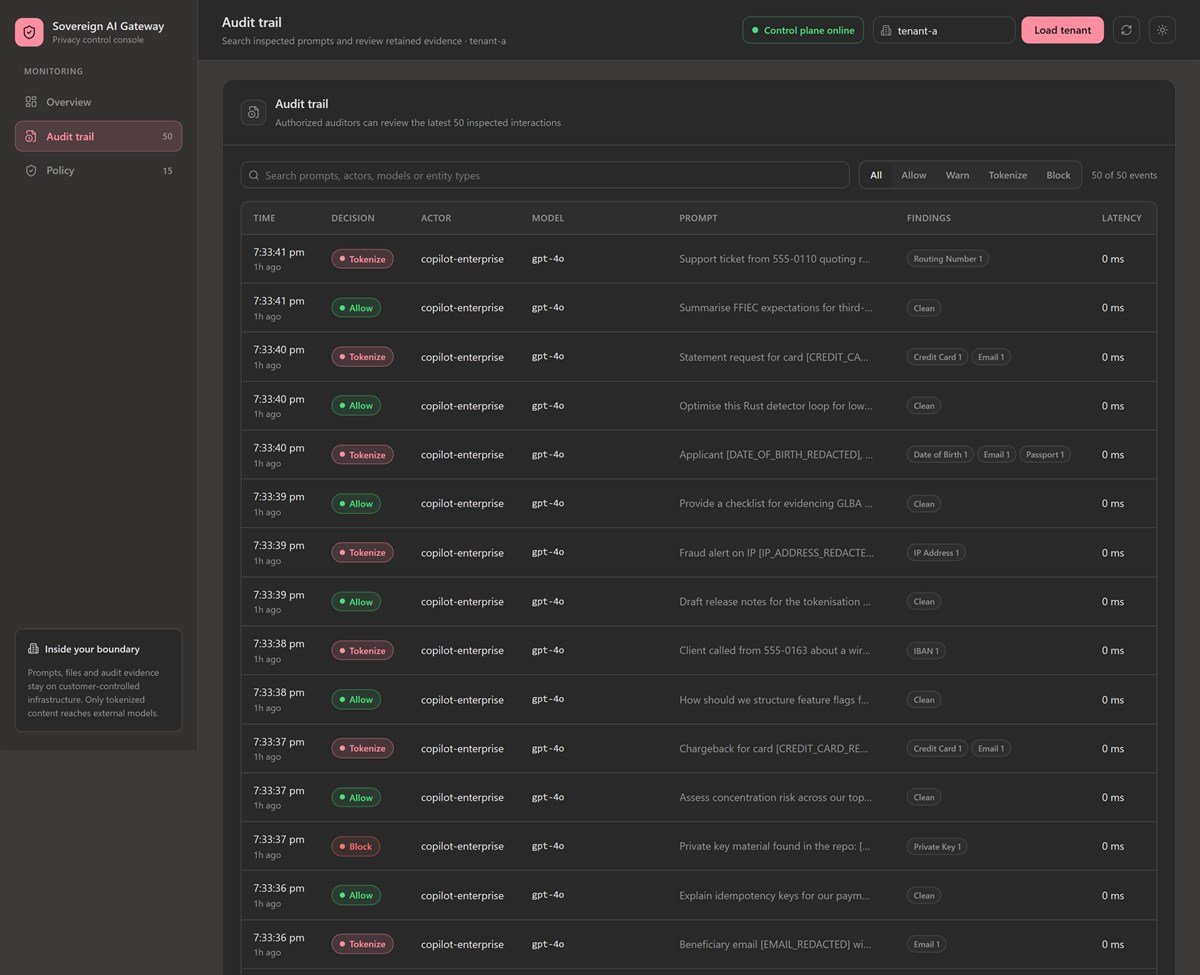1200x975 pixels.
Task: Select the Warn filter tab
Action: [x=957, y=175]
